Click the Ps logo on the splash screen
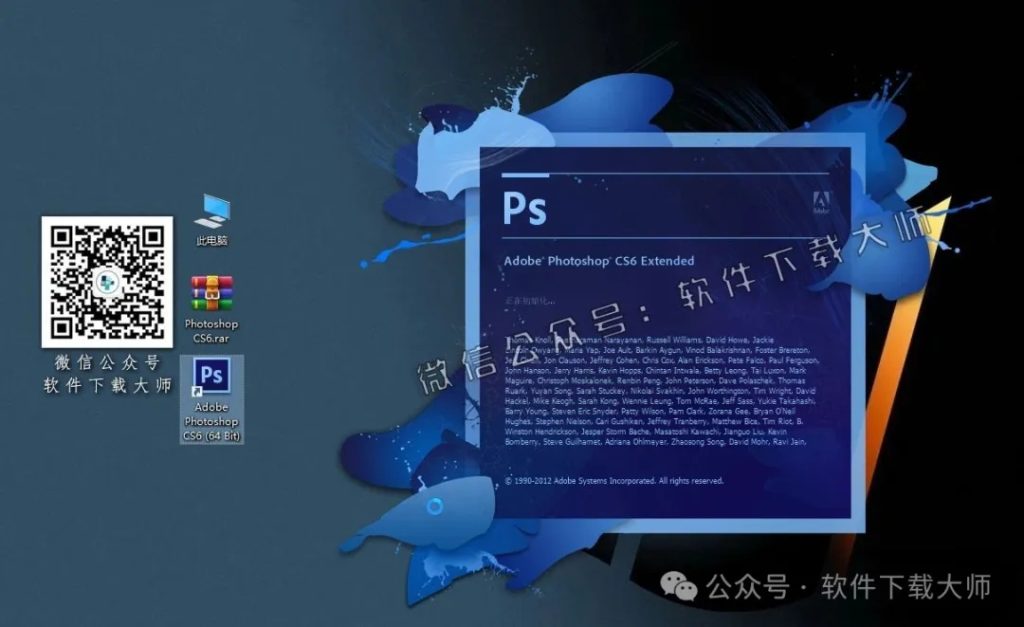Screen dimensions: 1024x627 coord(526,207)
